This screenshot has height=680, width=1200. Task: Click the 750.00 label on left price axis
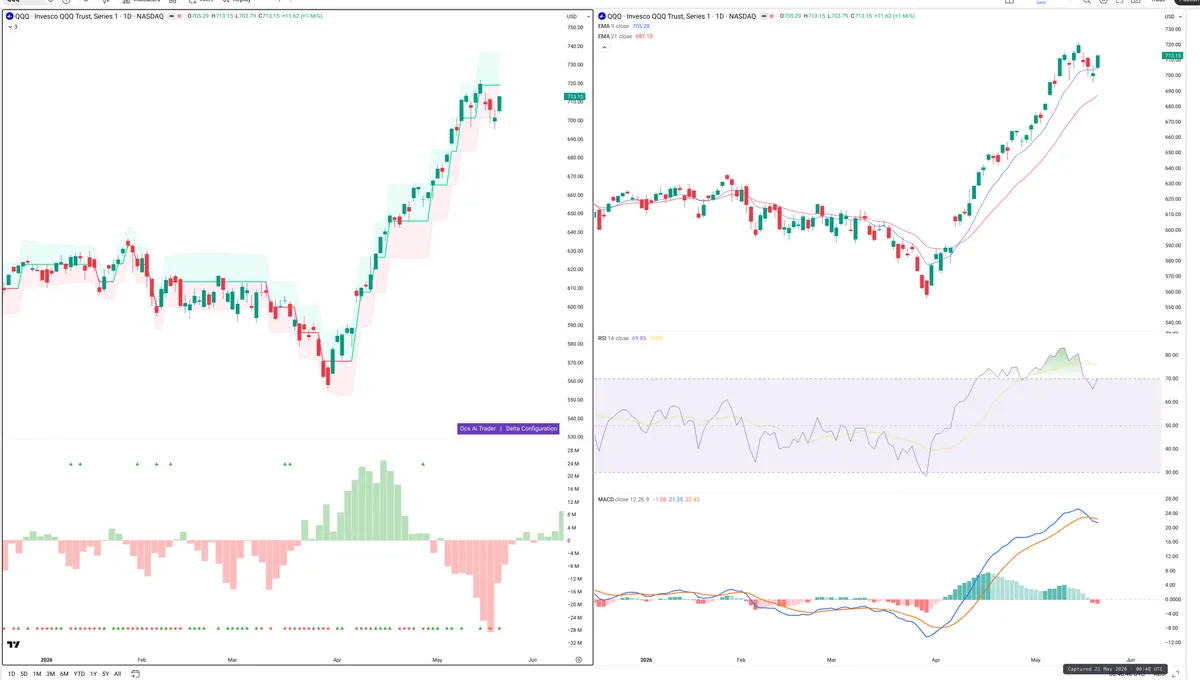[x=575, y=28]
